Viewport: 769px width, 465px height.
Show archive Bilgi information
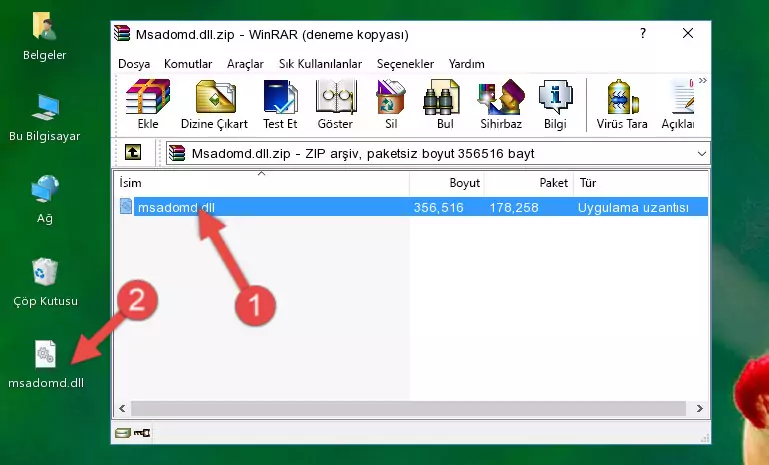[555, 104]
